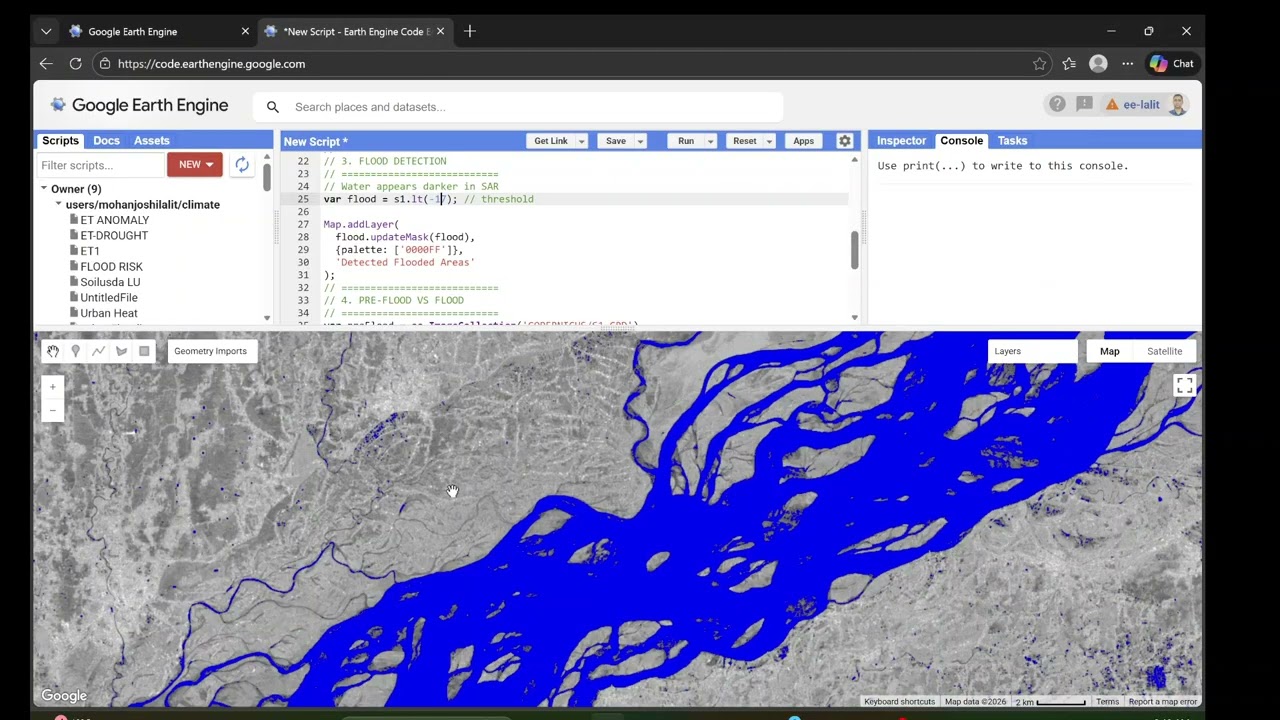Select the Console tab
Viewport: 1280px width, 720px height.
pyautogui.click(x=962, y=141)
